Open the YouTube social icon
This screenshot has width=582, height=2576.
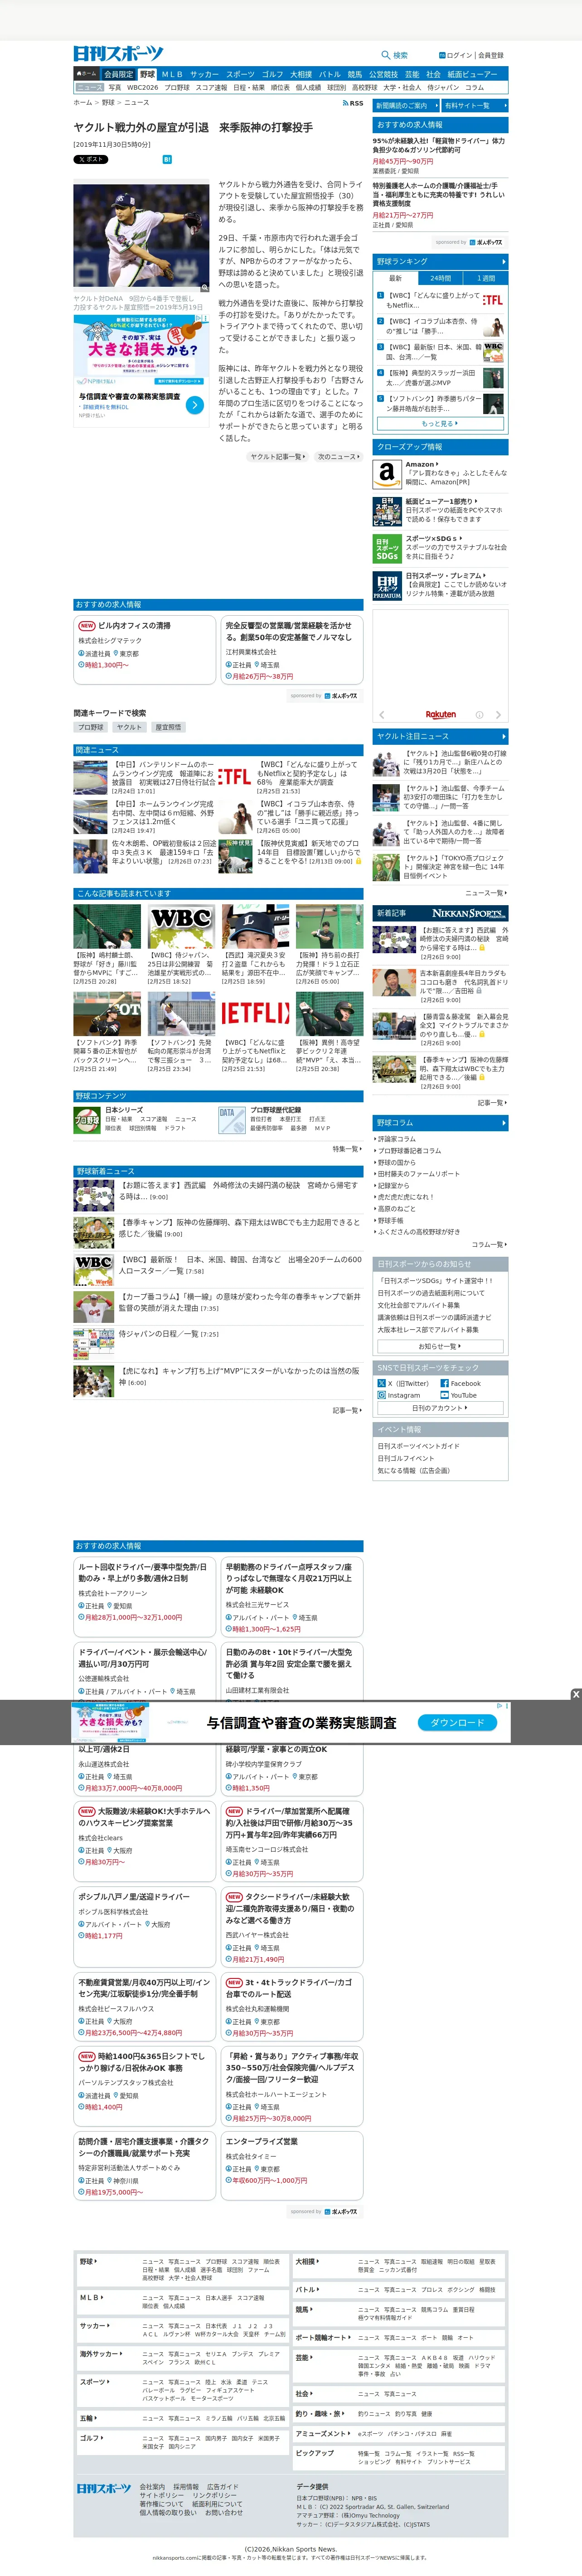pyautogui.click(x=444, y=1395)
